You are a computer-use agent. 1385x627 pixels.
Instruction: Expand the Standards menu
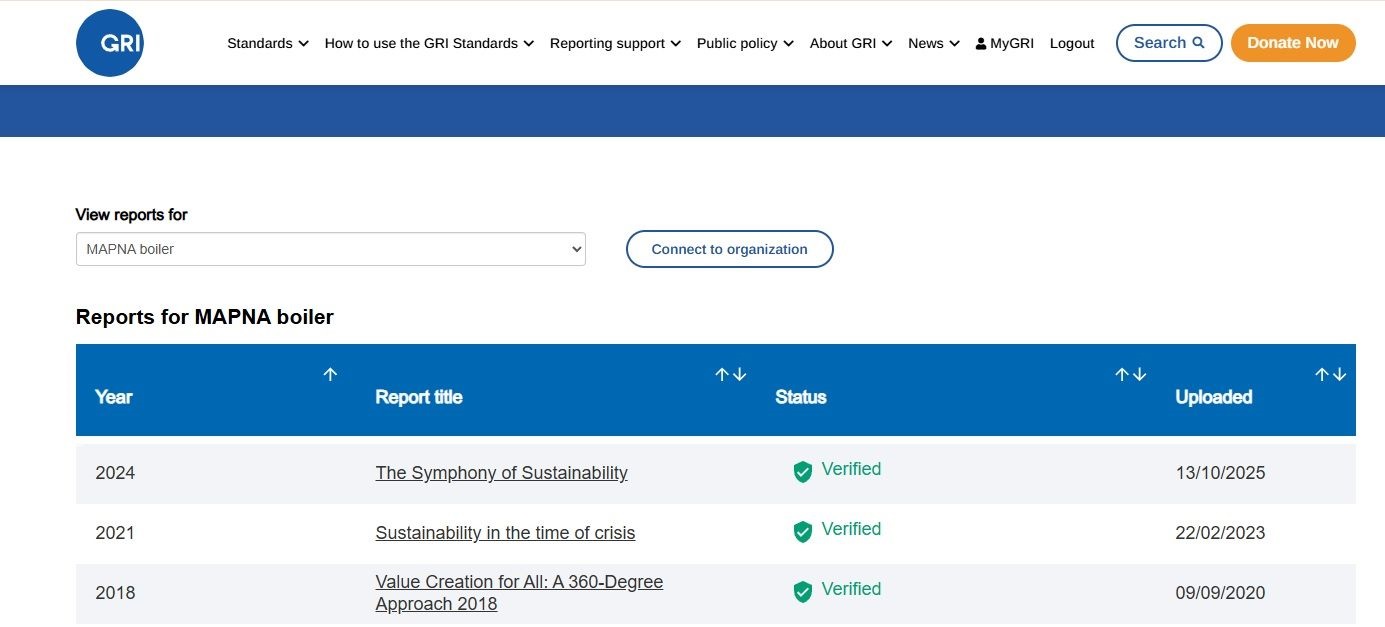click(x=267, y=43)
